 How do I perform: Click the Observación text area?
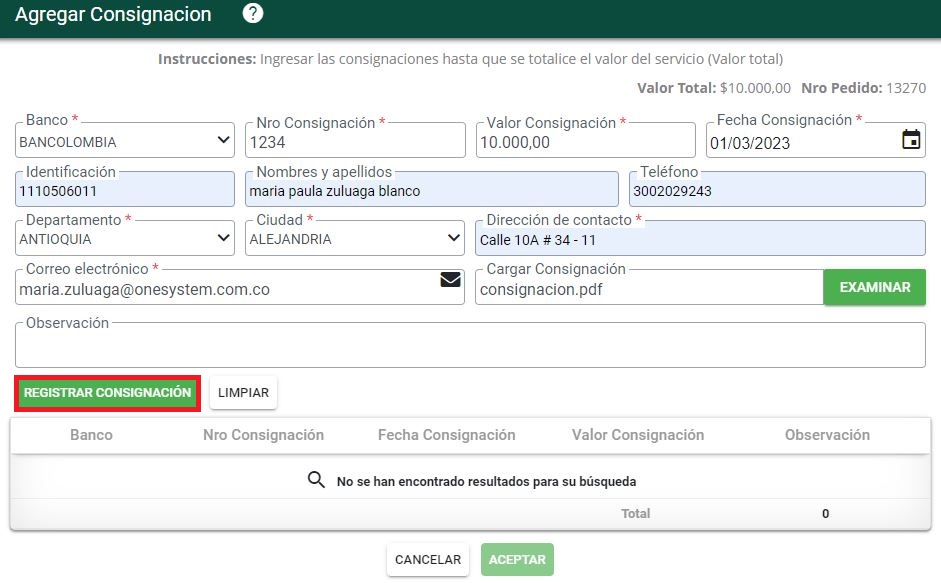point(470,345)
